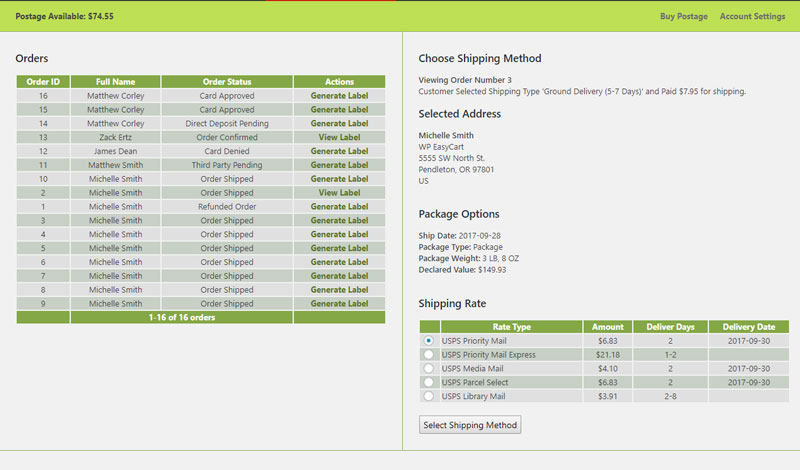Generate Label for order 9
Screen dimensions: 800x470
click(339, 303)
